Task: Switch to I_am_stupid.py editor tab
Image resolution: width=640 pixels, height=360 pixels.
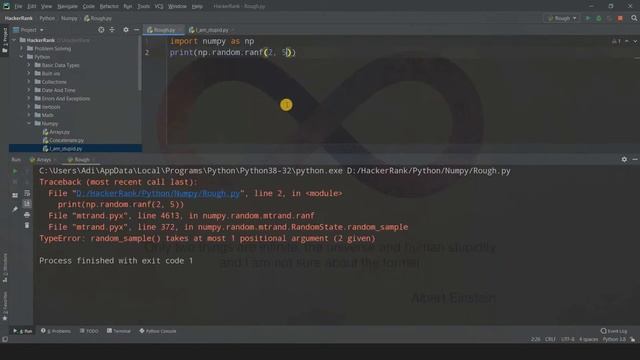Action: (x=211, y=30)
